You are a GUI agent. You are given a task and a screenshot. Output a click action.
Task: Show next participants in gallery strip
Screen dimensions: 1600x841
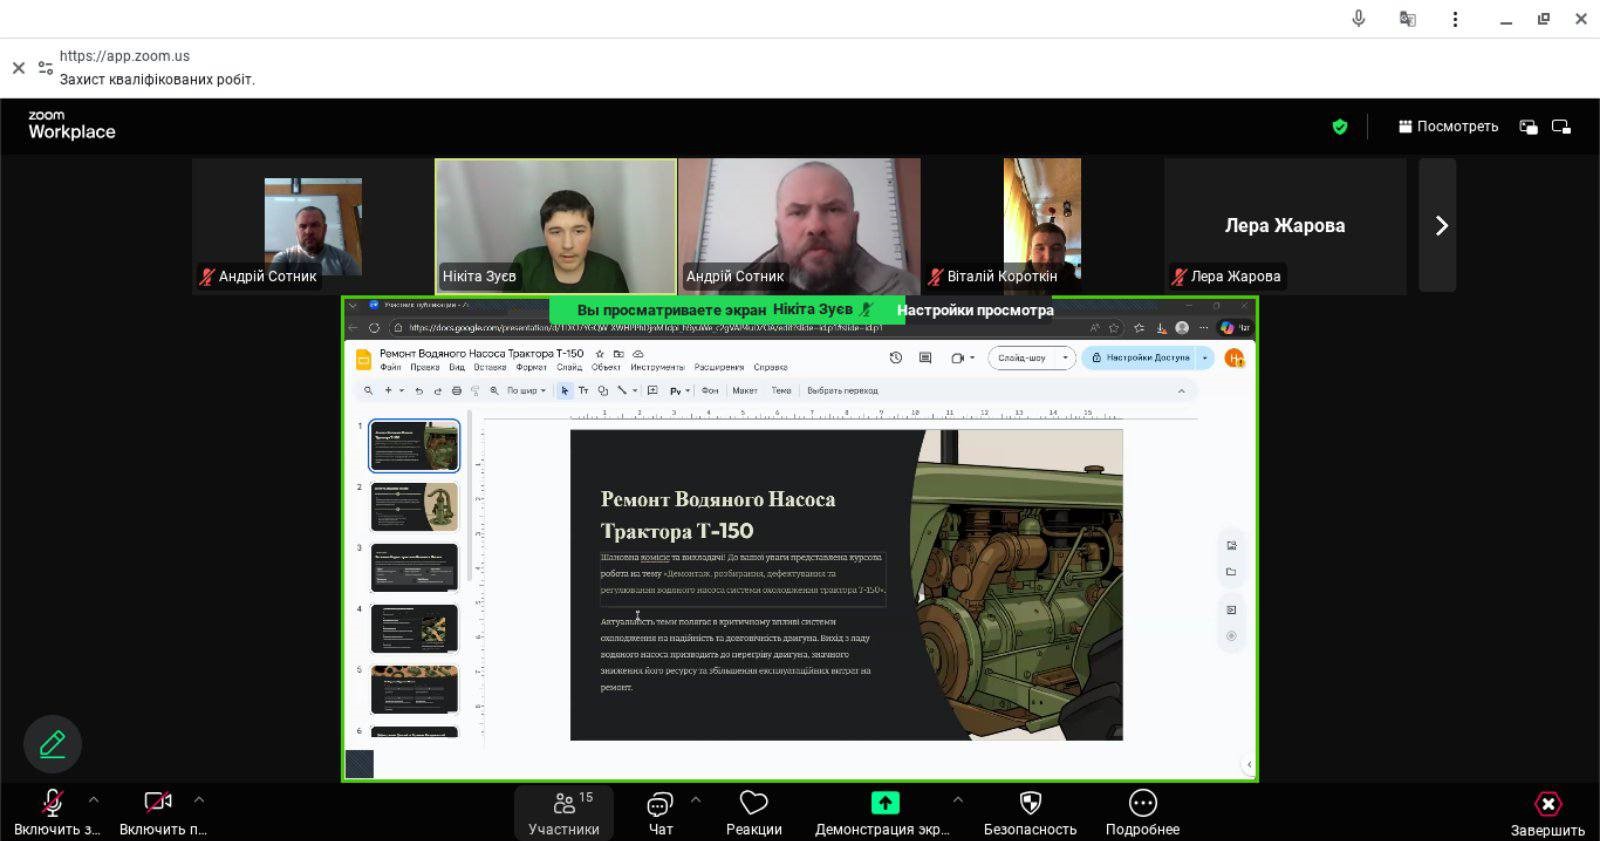(1440, 226)
